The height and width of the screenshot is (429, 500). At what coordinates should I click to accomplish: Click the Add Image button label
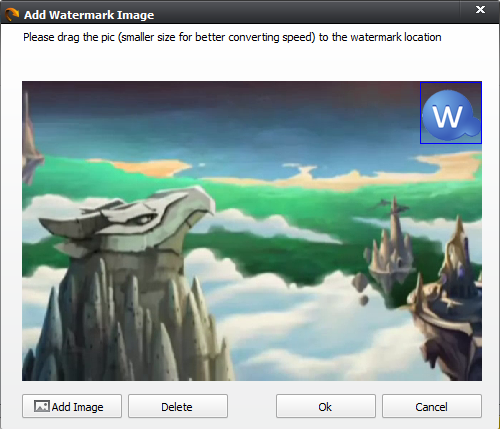coord(77,407)
